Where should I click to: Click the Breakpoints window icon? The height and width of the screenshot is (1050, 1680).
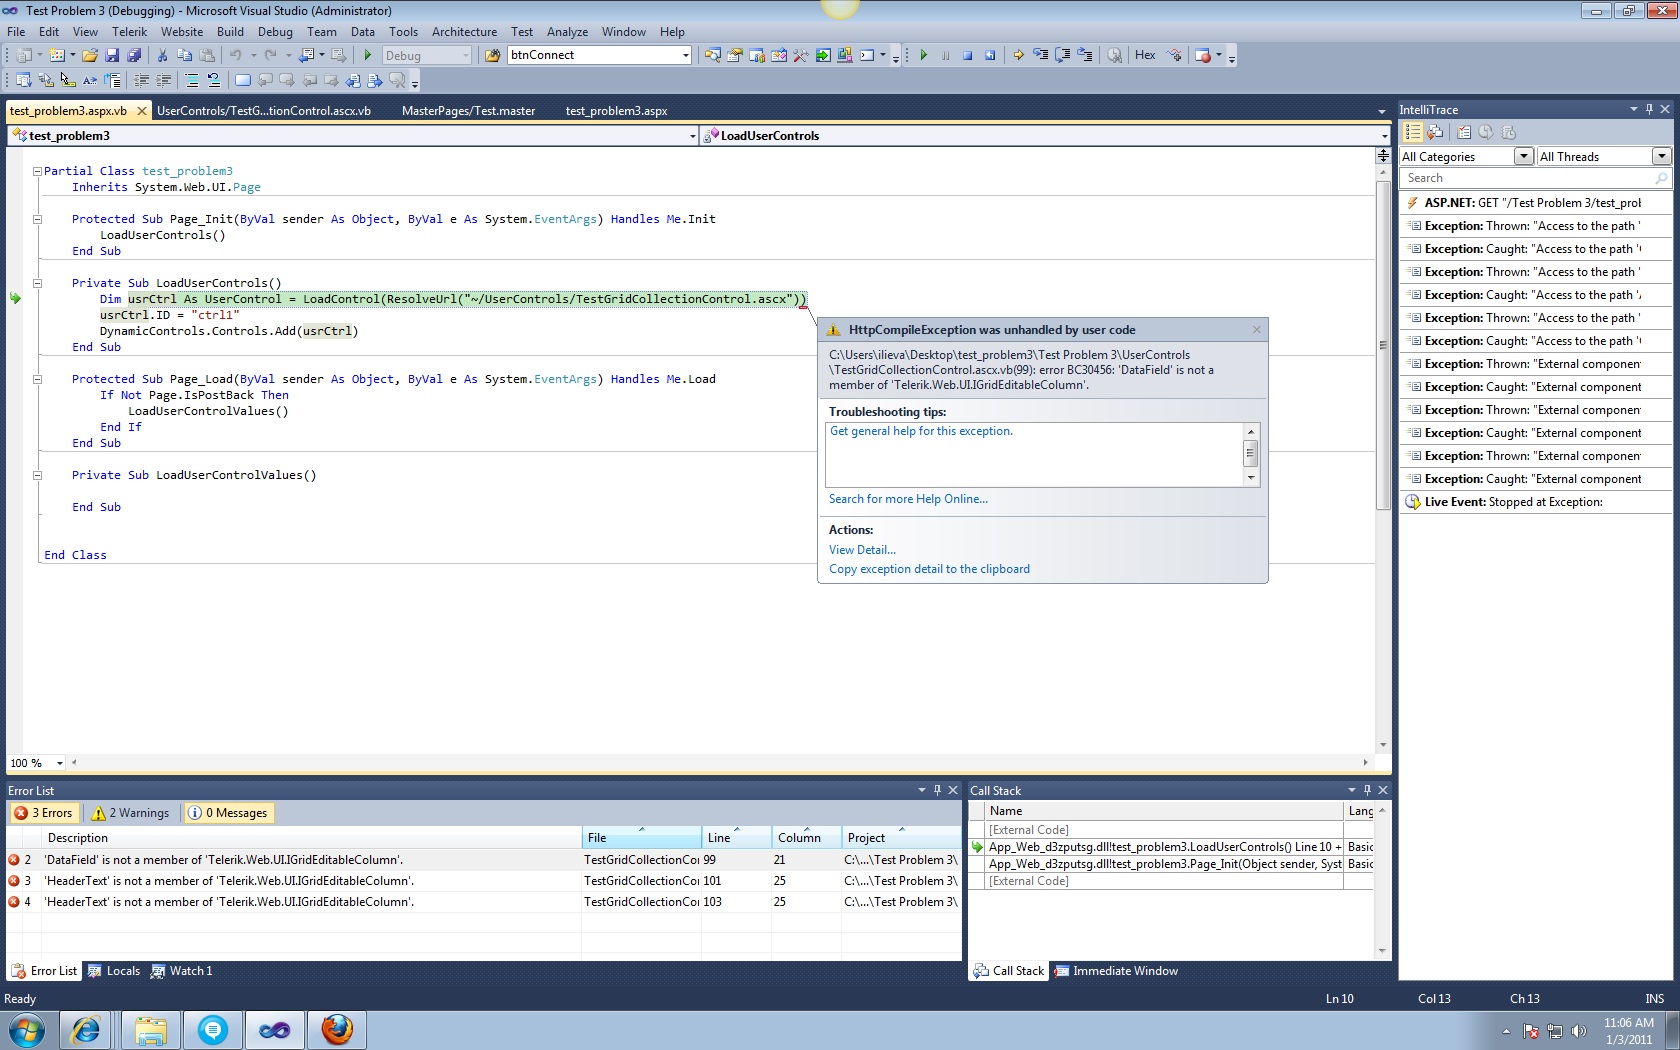(1203, 56)
